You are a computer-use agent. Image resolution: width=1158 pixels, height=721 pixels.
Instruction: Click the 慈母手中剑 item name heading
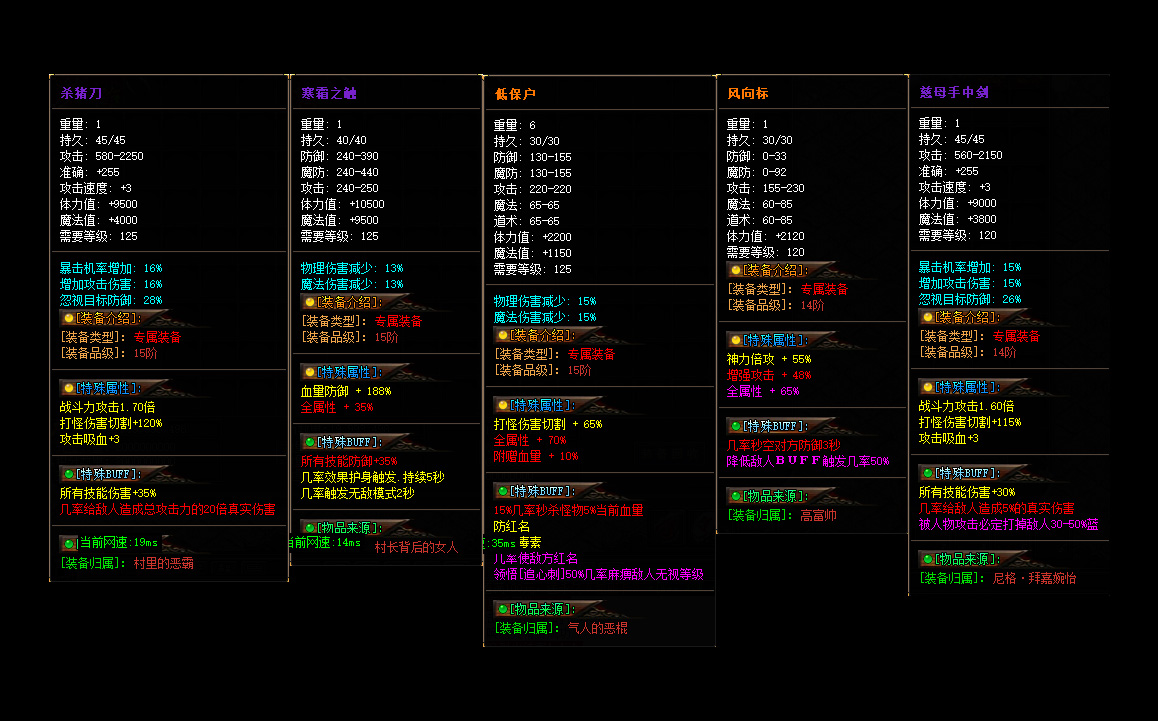coord(954,93)
